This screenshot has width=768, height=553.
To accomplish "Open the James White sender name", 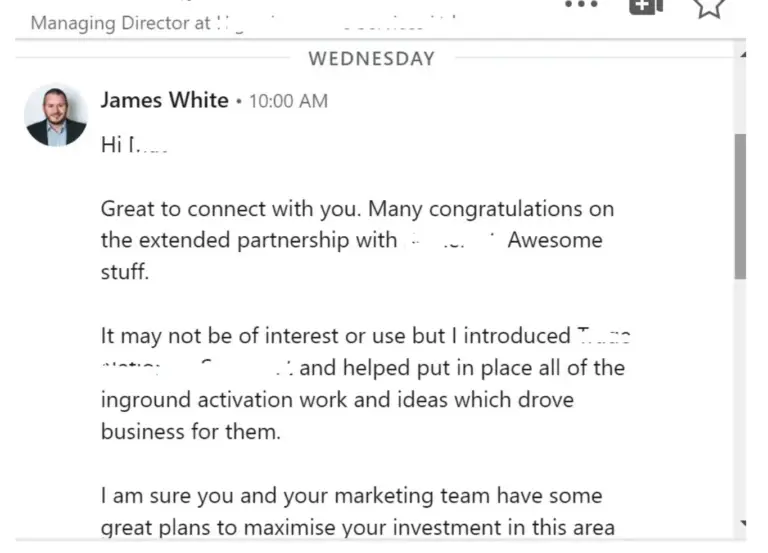I will pyautogui.click(x=165, y=100).
